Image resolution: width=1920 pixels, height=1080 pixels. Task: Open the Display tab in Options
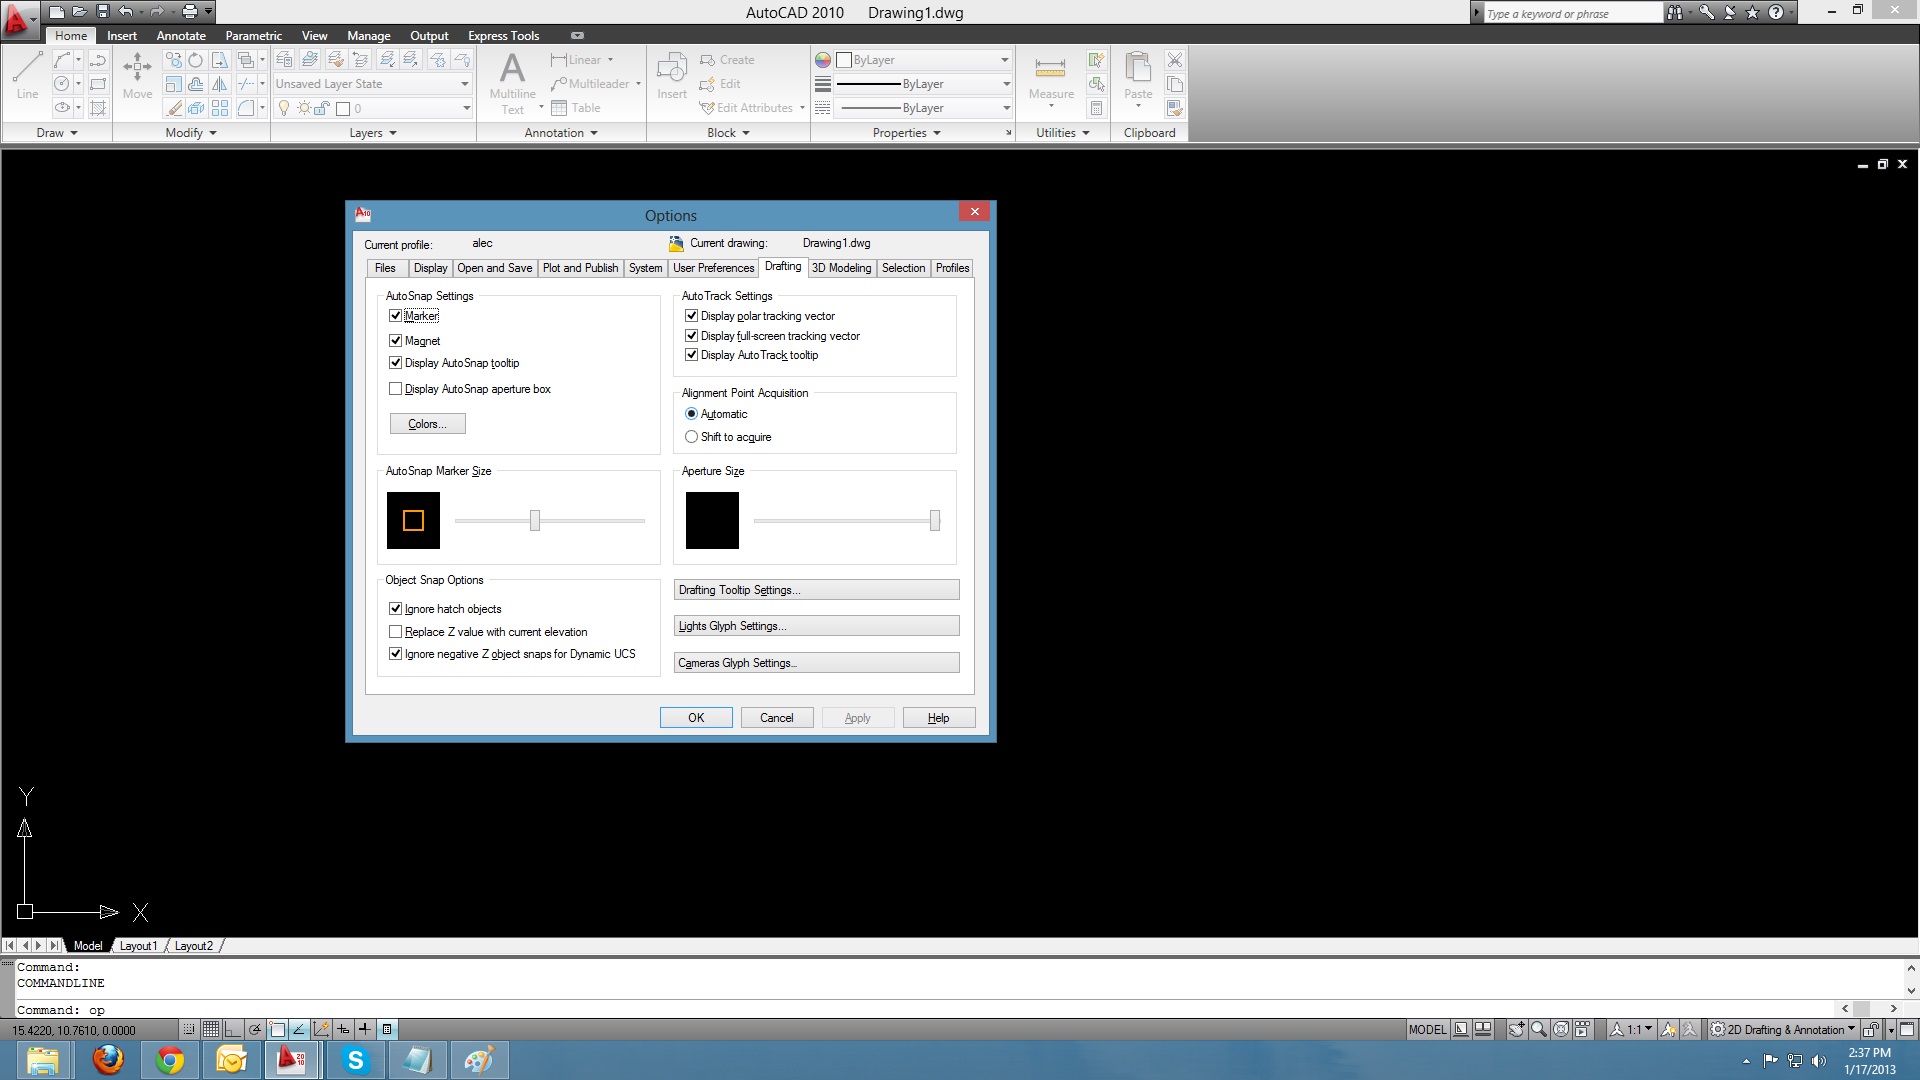[431, 268]
